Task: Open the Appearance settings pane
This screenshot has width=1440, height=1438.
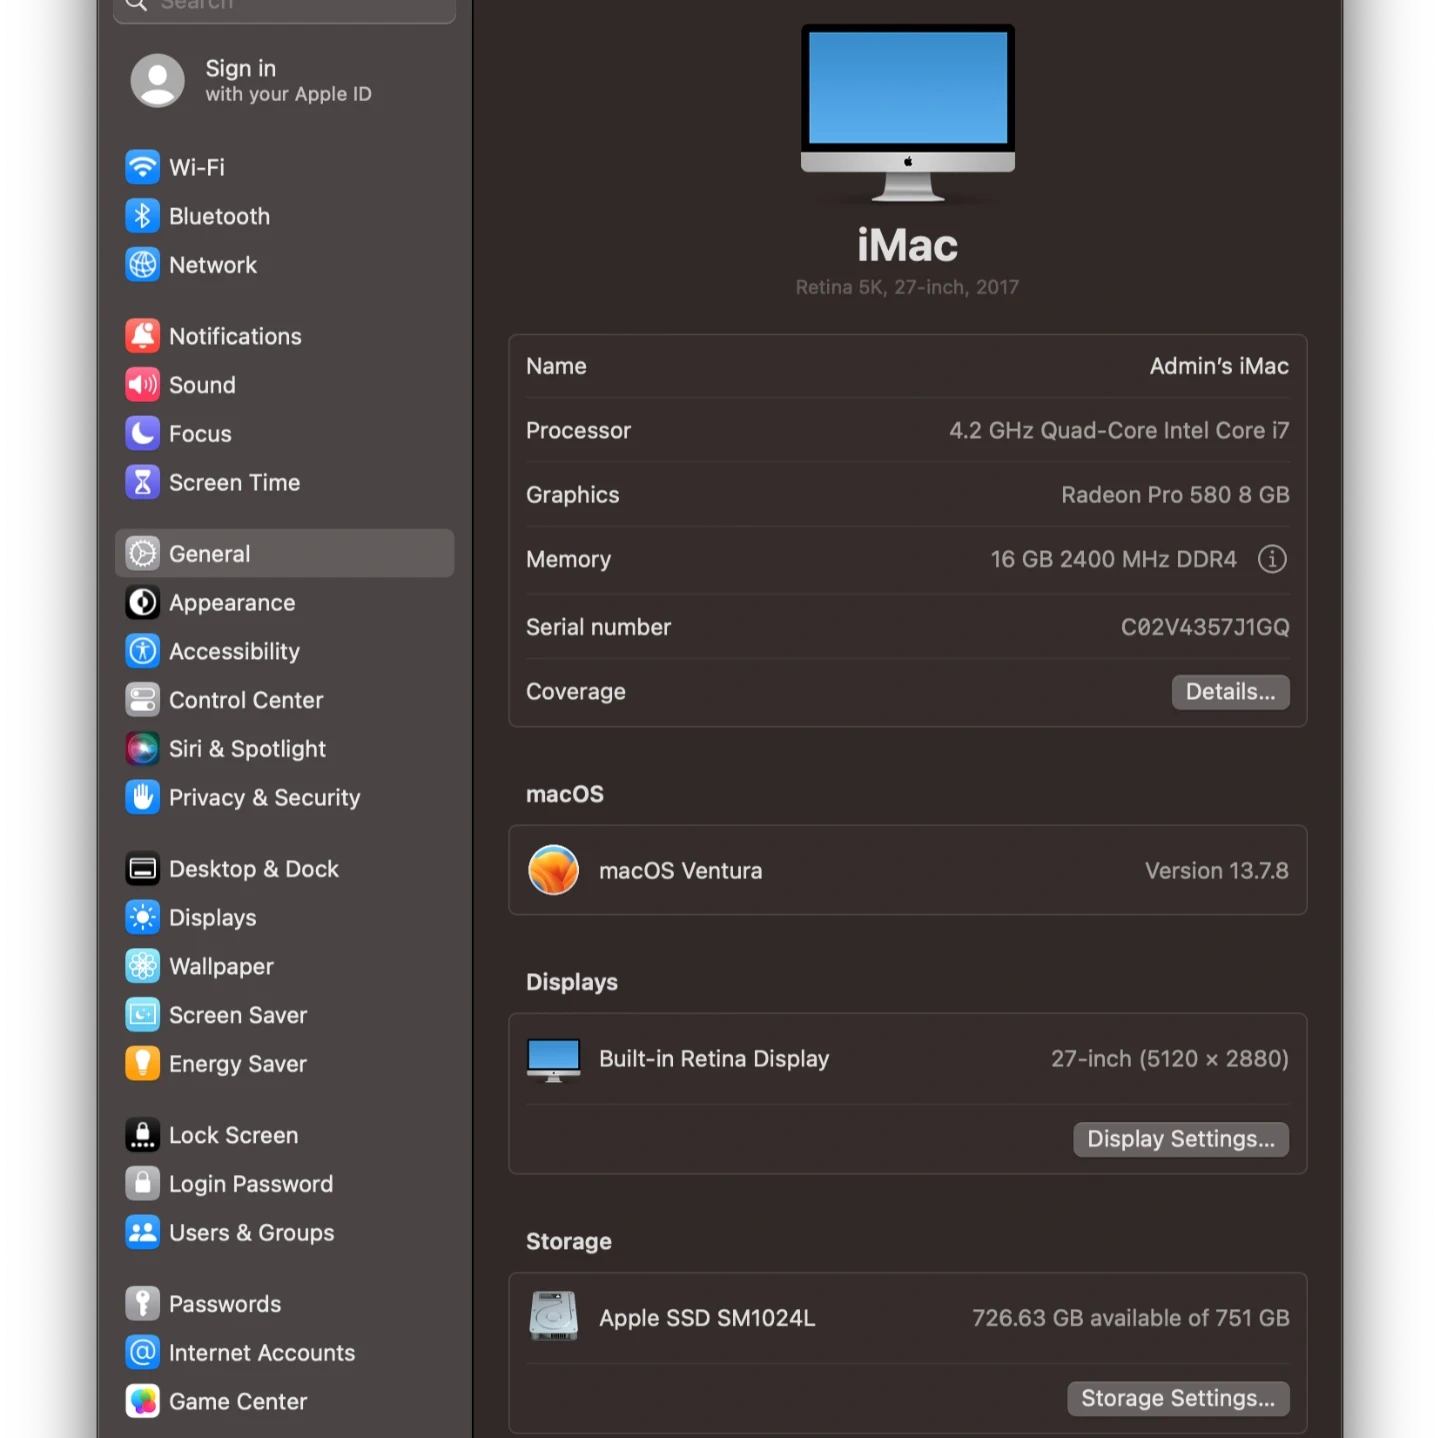Action: click(x=231, y=603)
